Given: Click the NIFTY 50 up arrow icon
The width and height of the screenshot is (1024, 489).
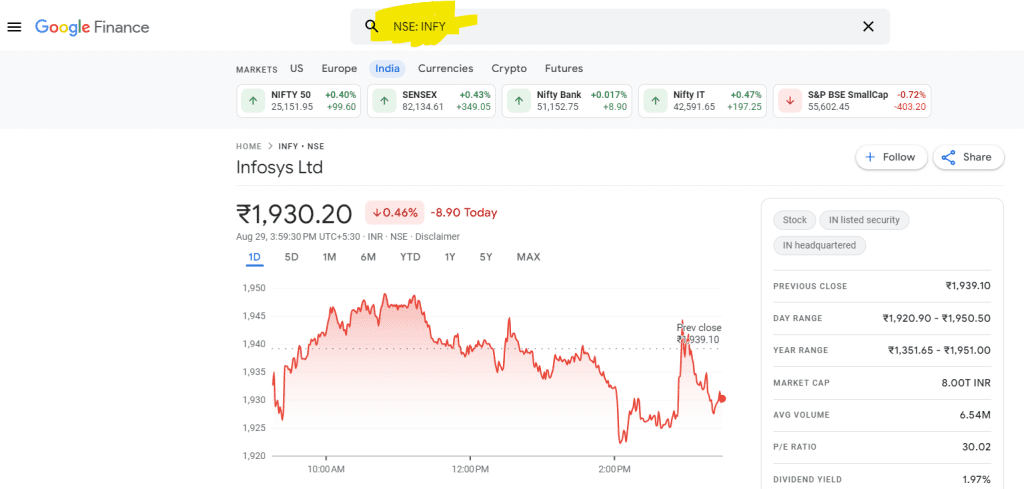Looking at the screenshot, I should 253,100.
